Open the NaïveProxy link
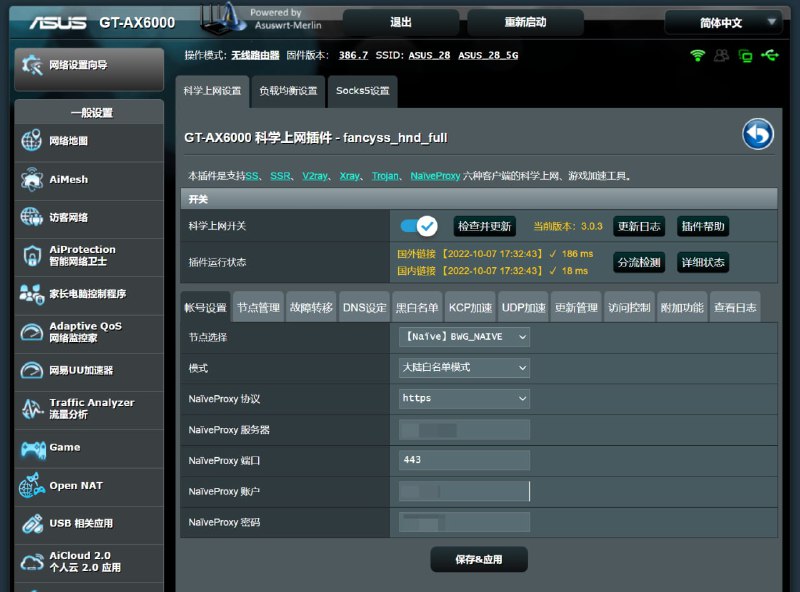This screenshot has height=592, width=800. tap(435, 176)
